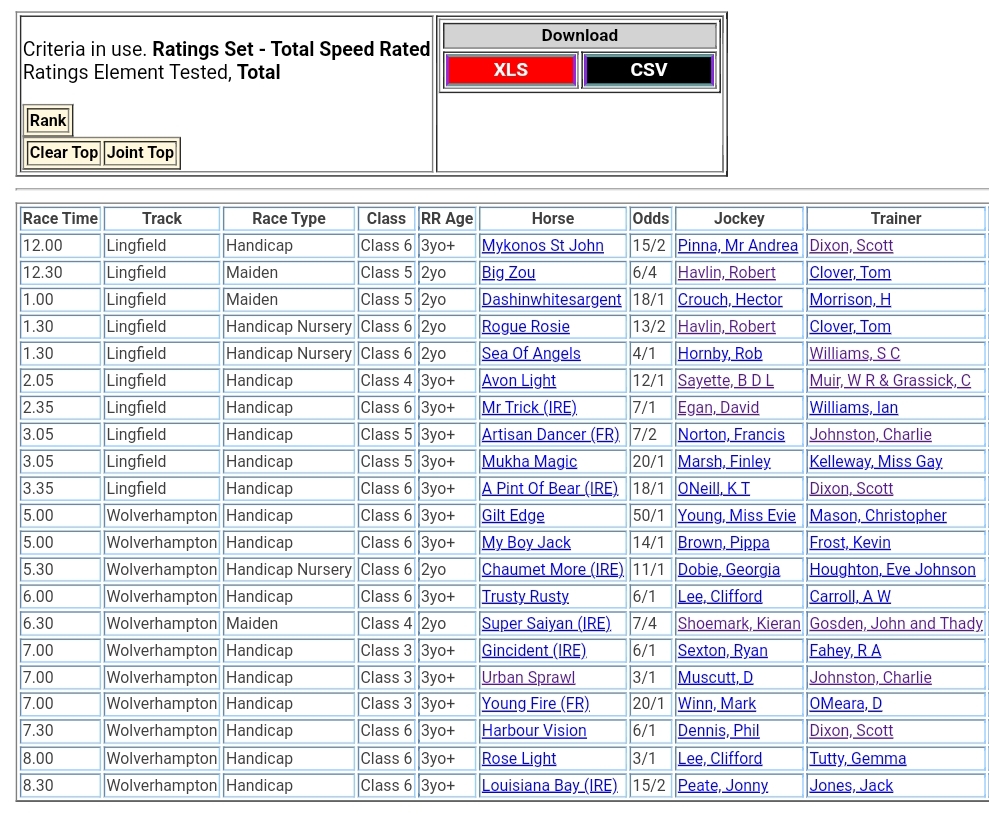The image size is (989, 814).
Task: Open the Big Zou horse page
Action: pyautogui.click(x=508, y=273)
